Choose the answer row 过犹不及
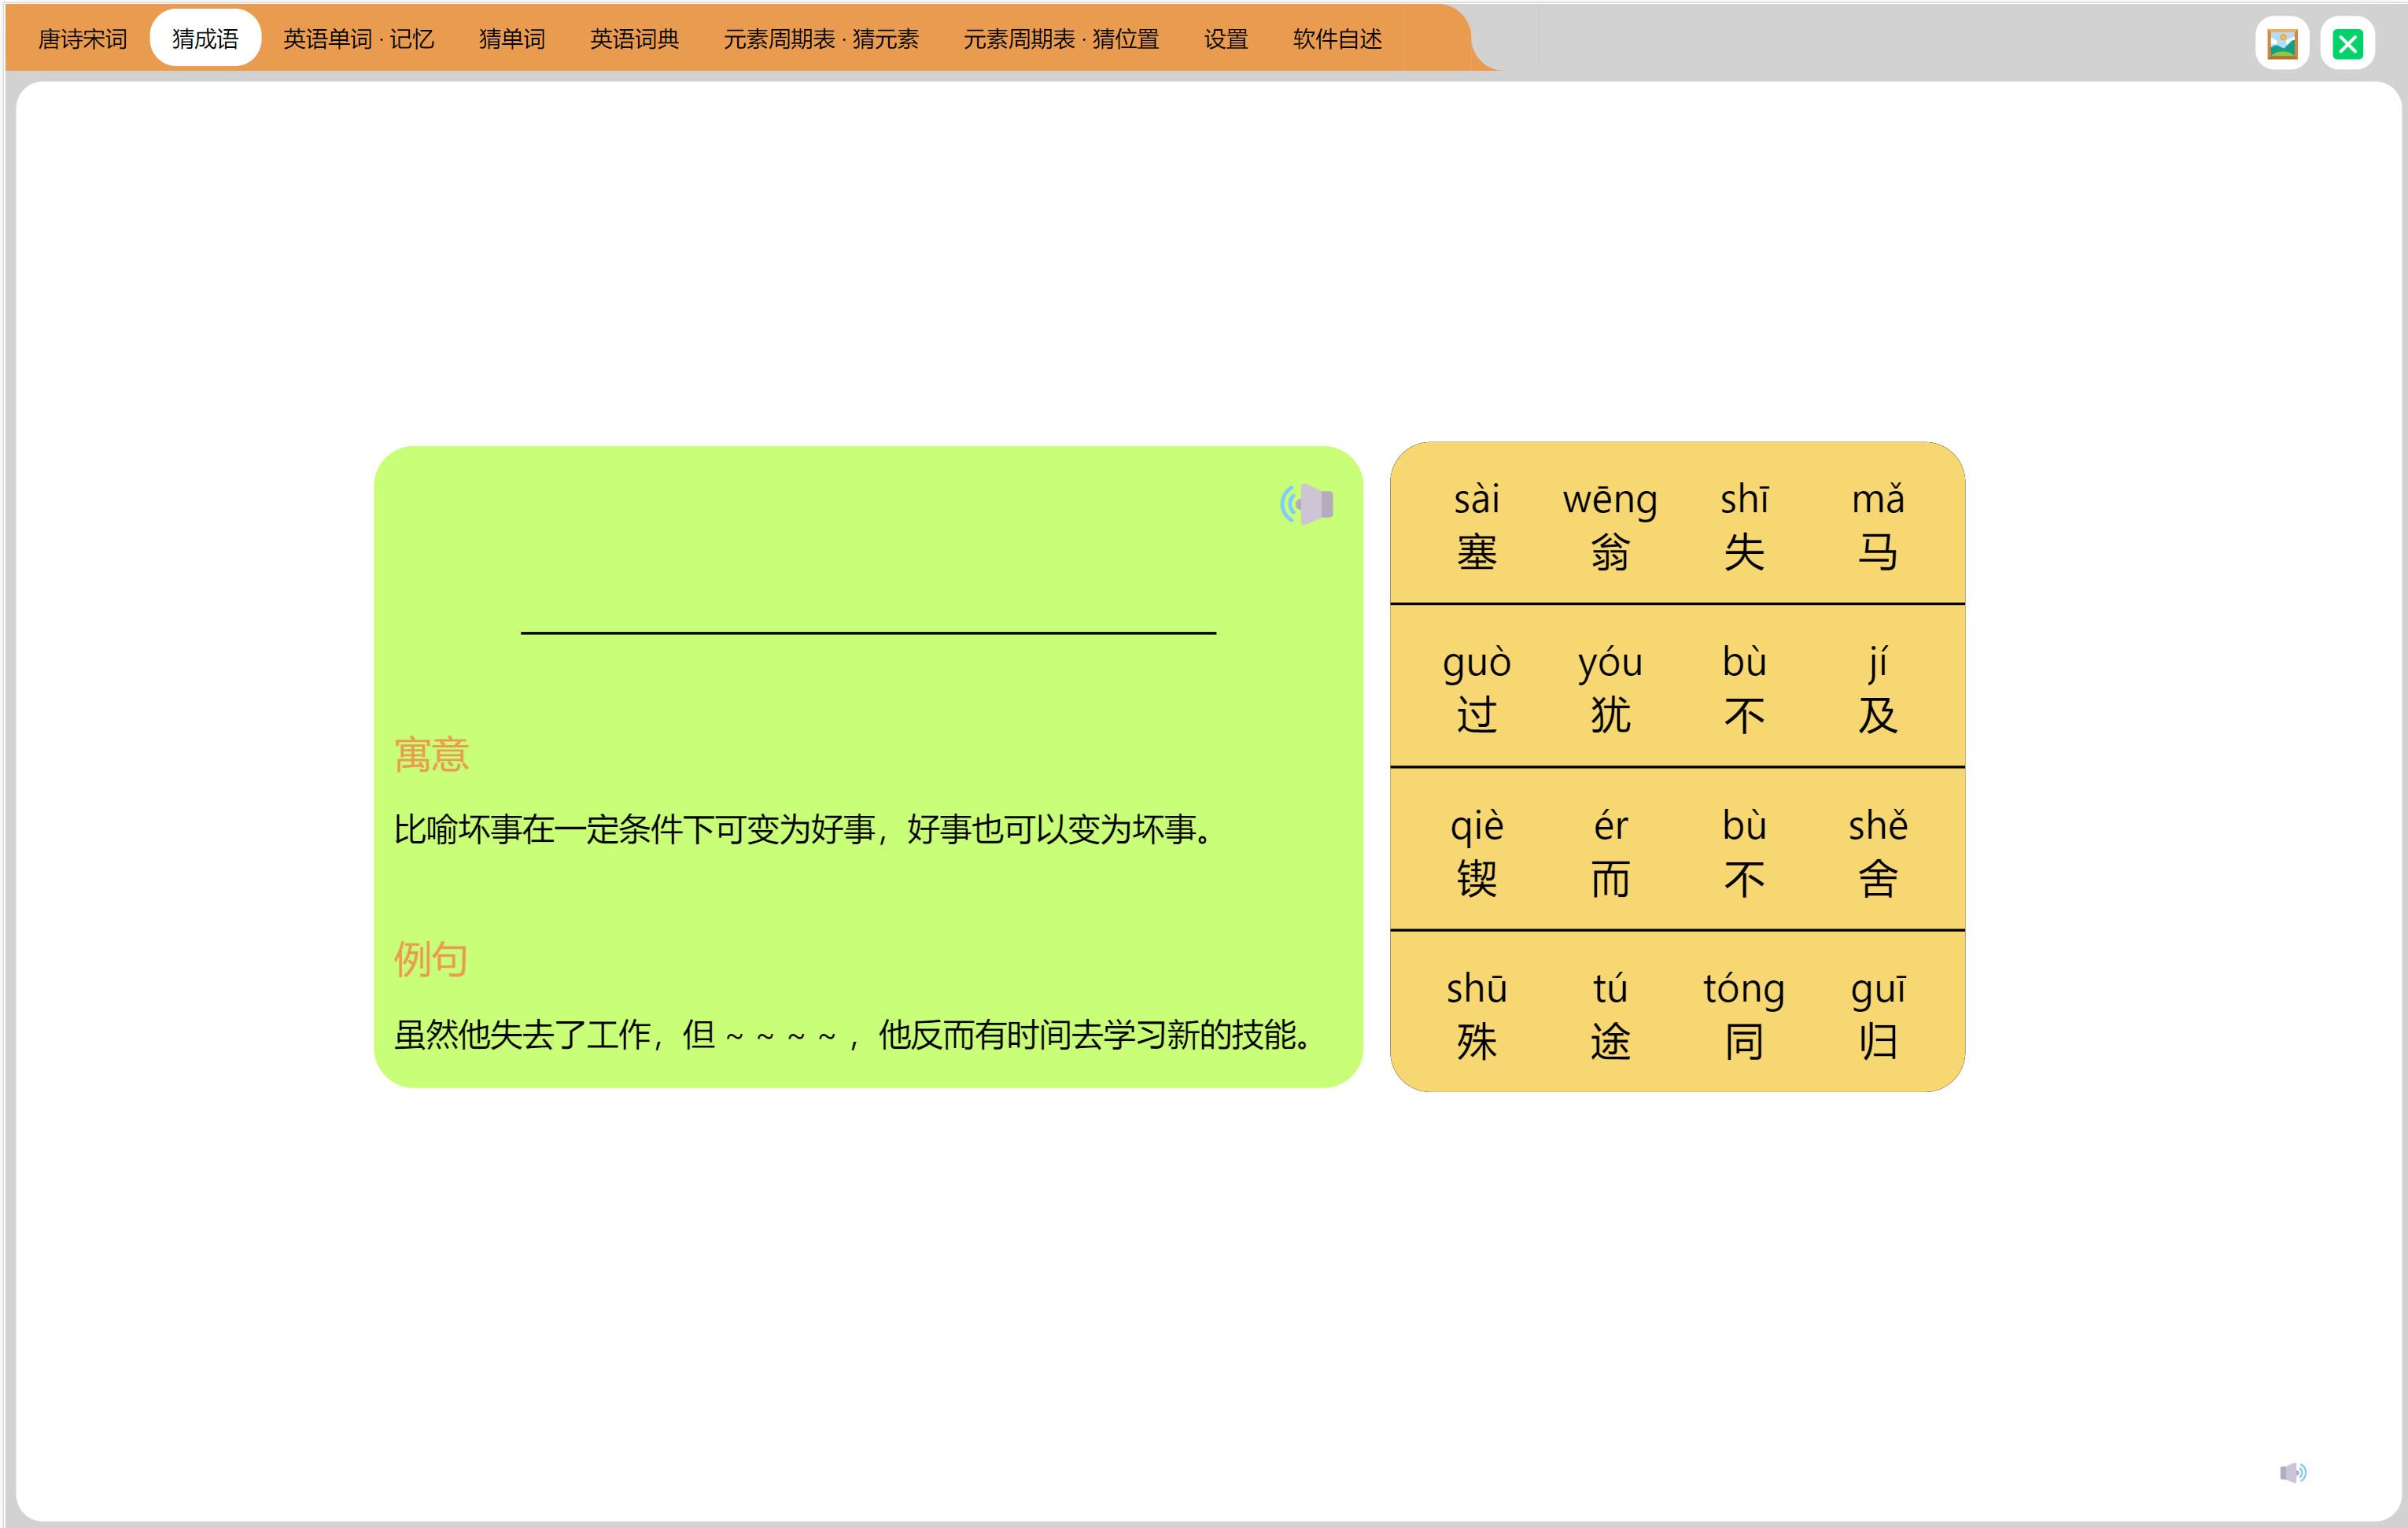The height and width of the screenshot is (1528, 2408). [x=1677, y=688]
